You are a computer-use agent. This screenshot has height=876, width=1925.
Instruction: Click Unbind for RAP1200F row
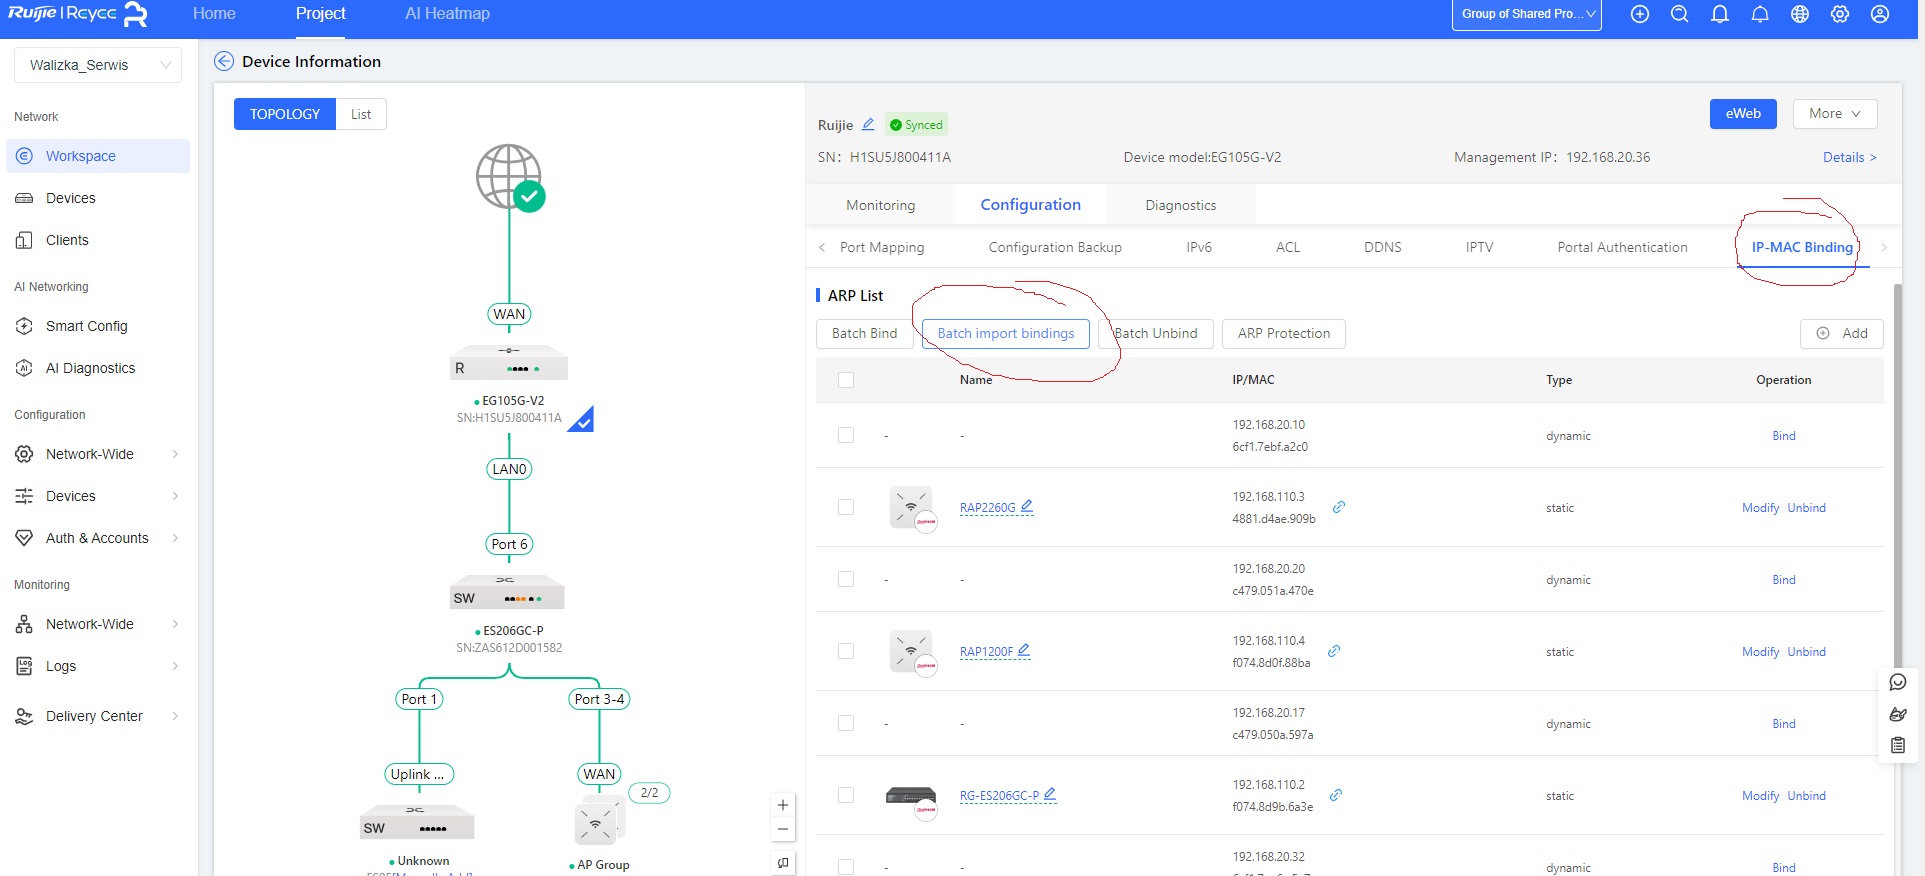click(1807, 651)
